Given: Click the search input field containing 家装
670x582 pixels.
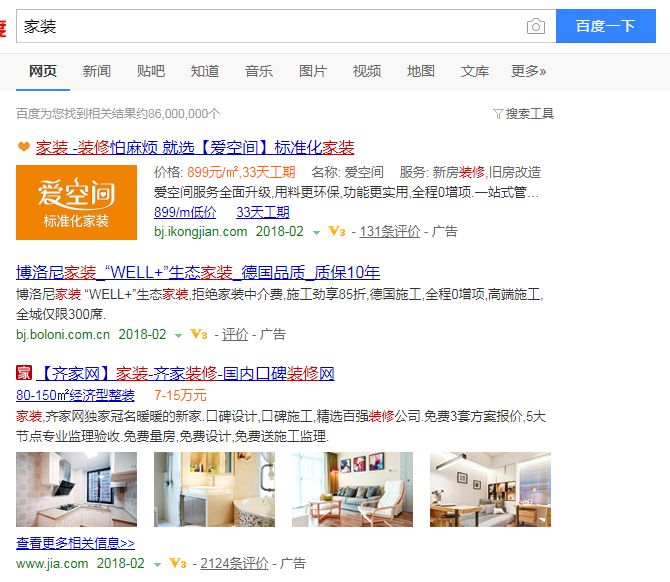Looking at the screenshot, I should click(271, 26).
